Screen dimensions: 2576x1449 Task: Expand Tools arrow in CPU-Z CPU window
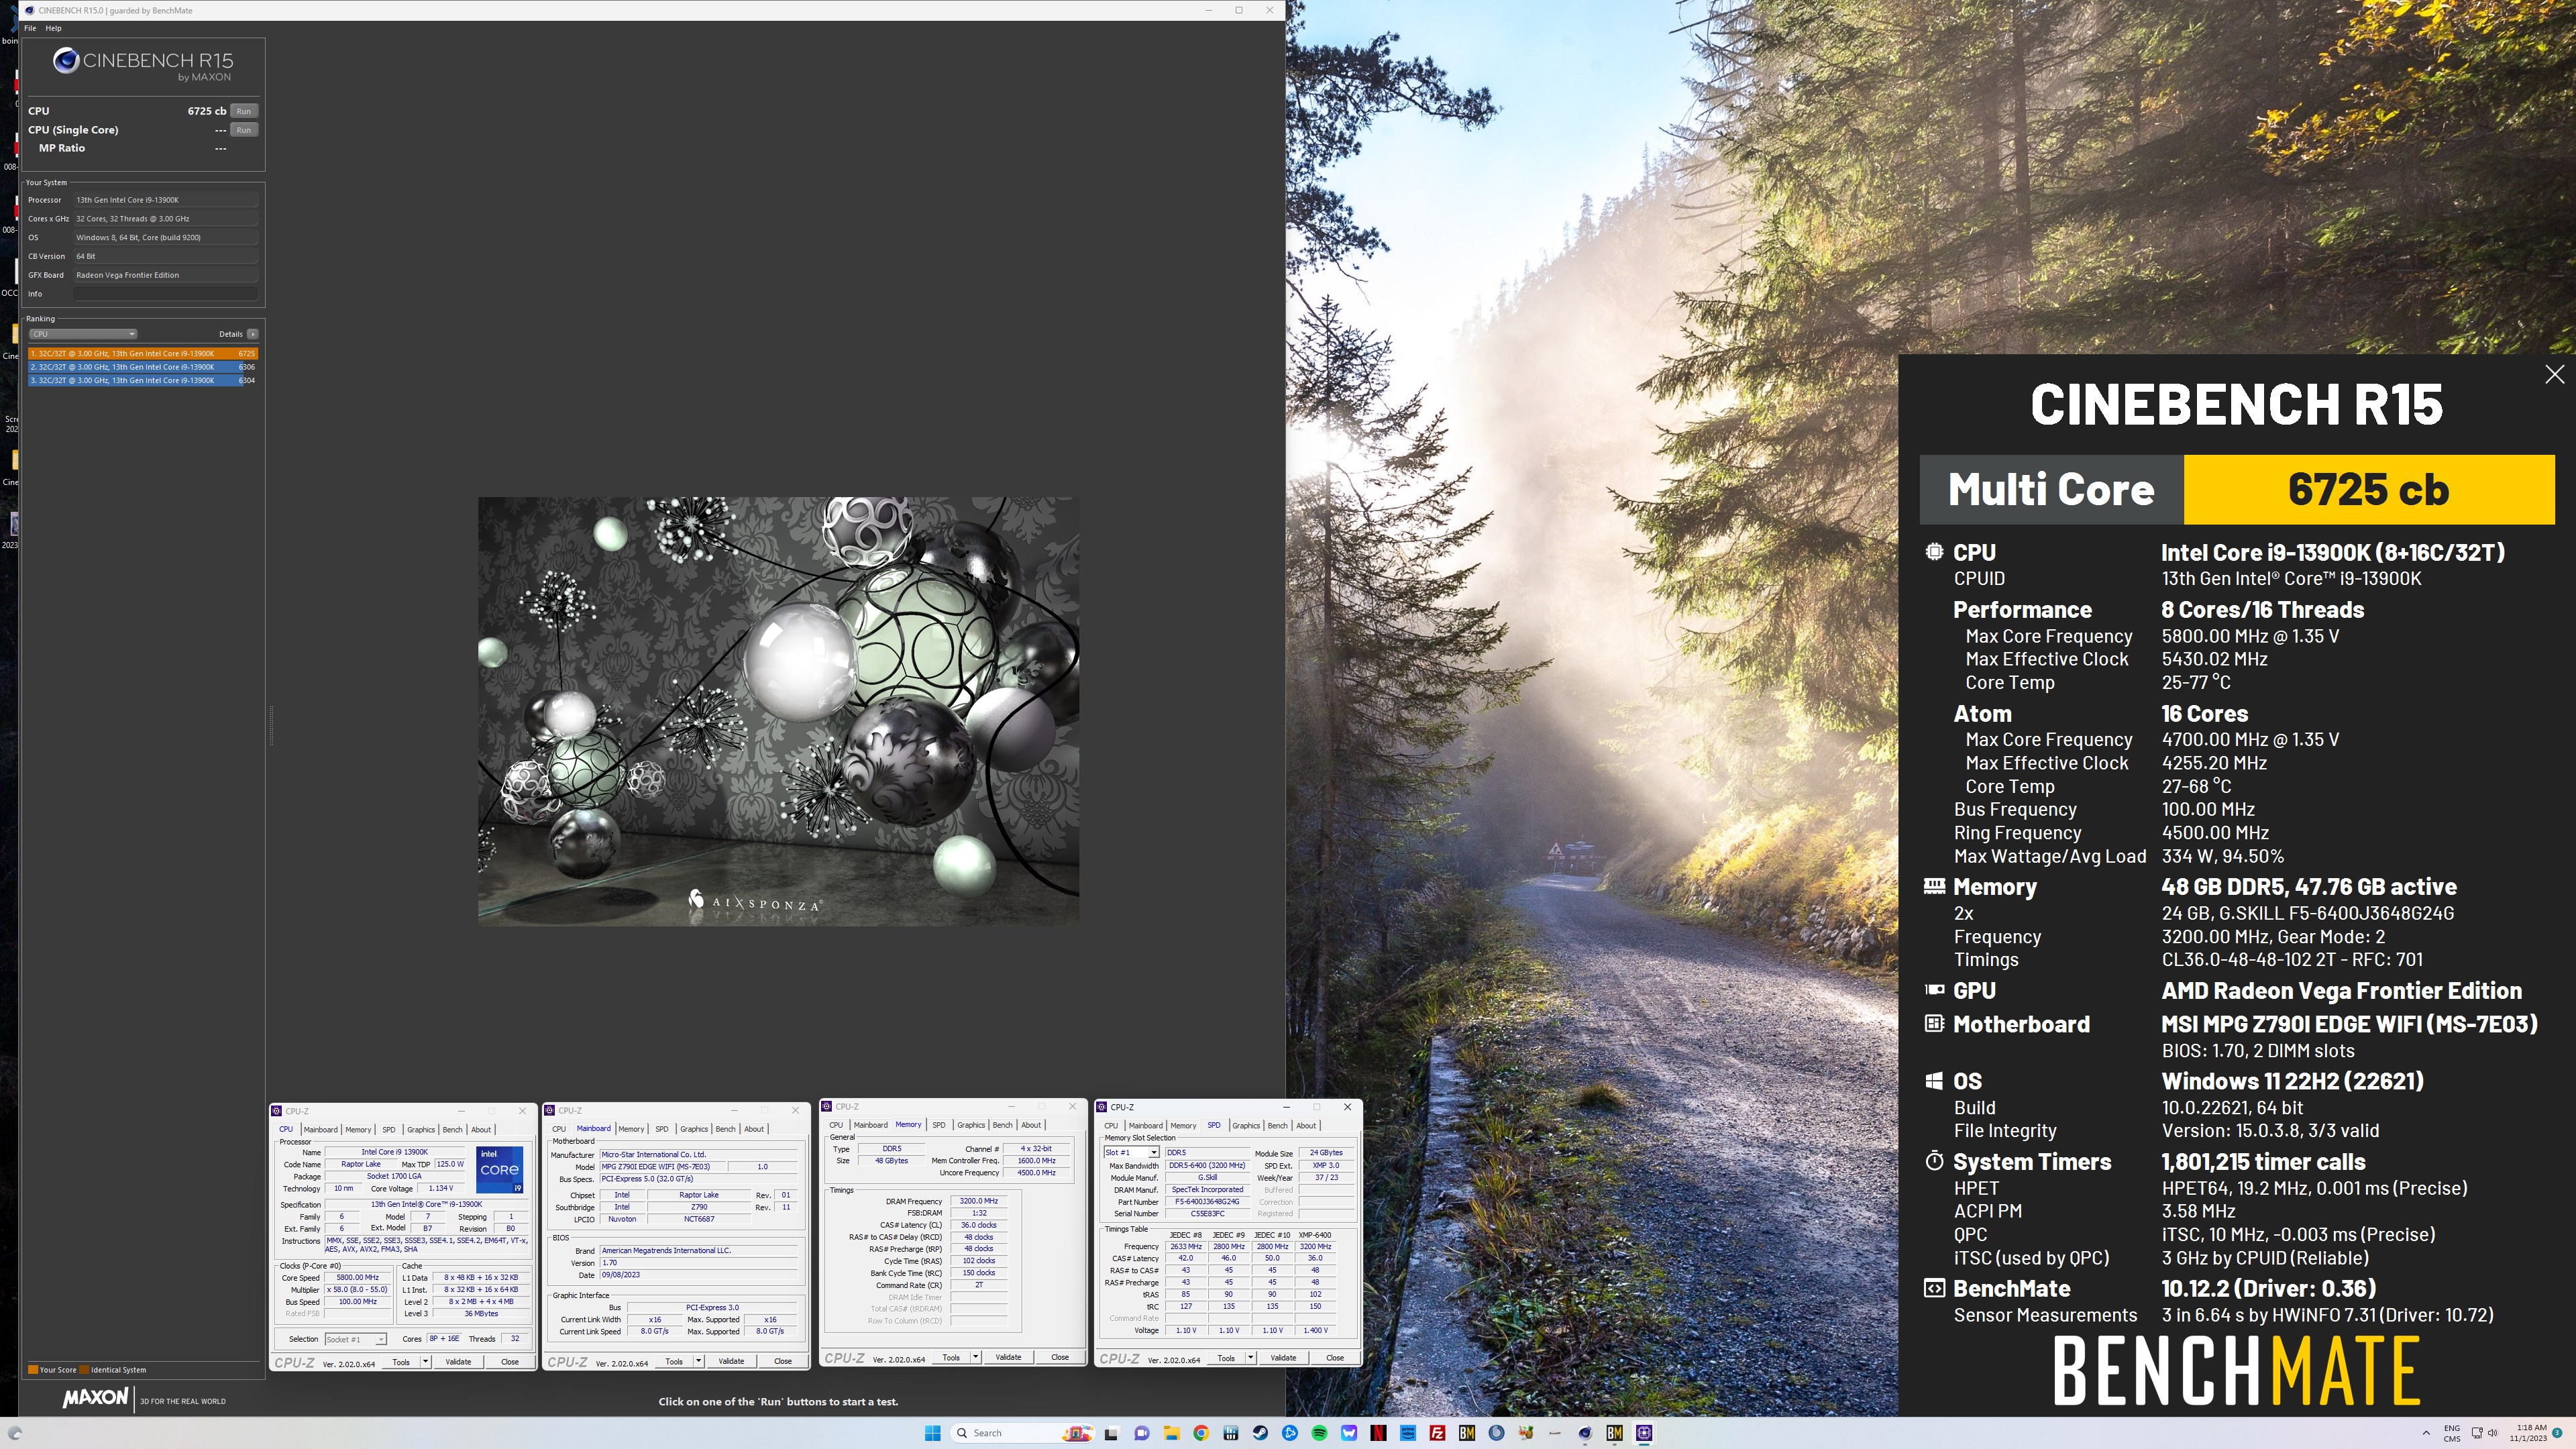[425, 1362]
